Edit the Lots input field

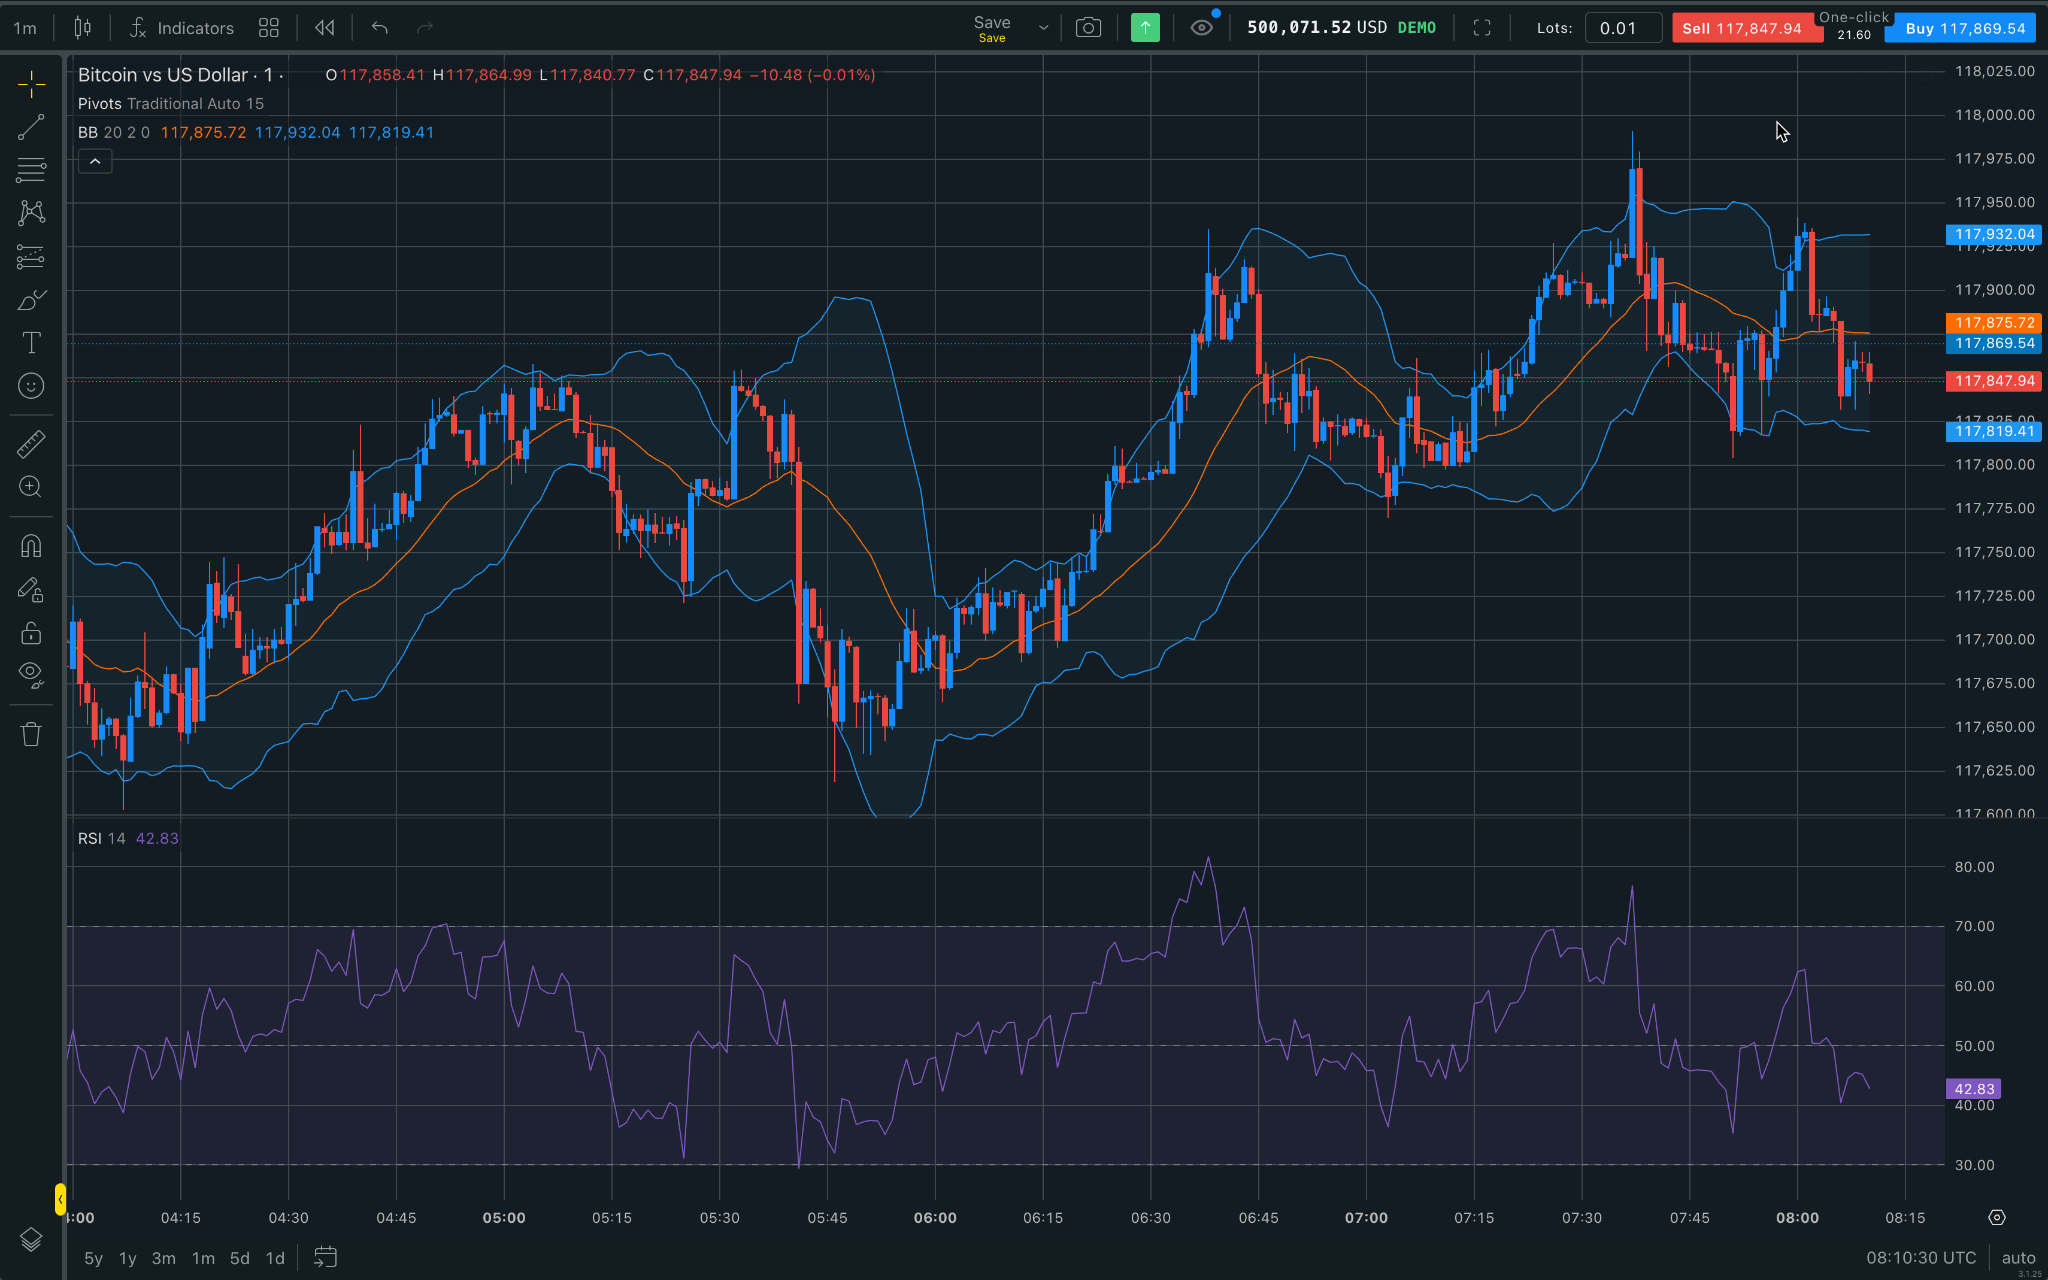tap(1623, 28)
